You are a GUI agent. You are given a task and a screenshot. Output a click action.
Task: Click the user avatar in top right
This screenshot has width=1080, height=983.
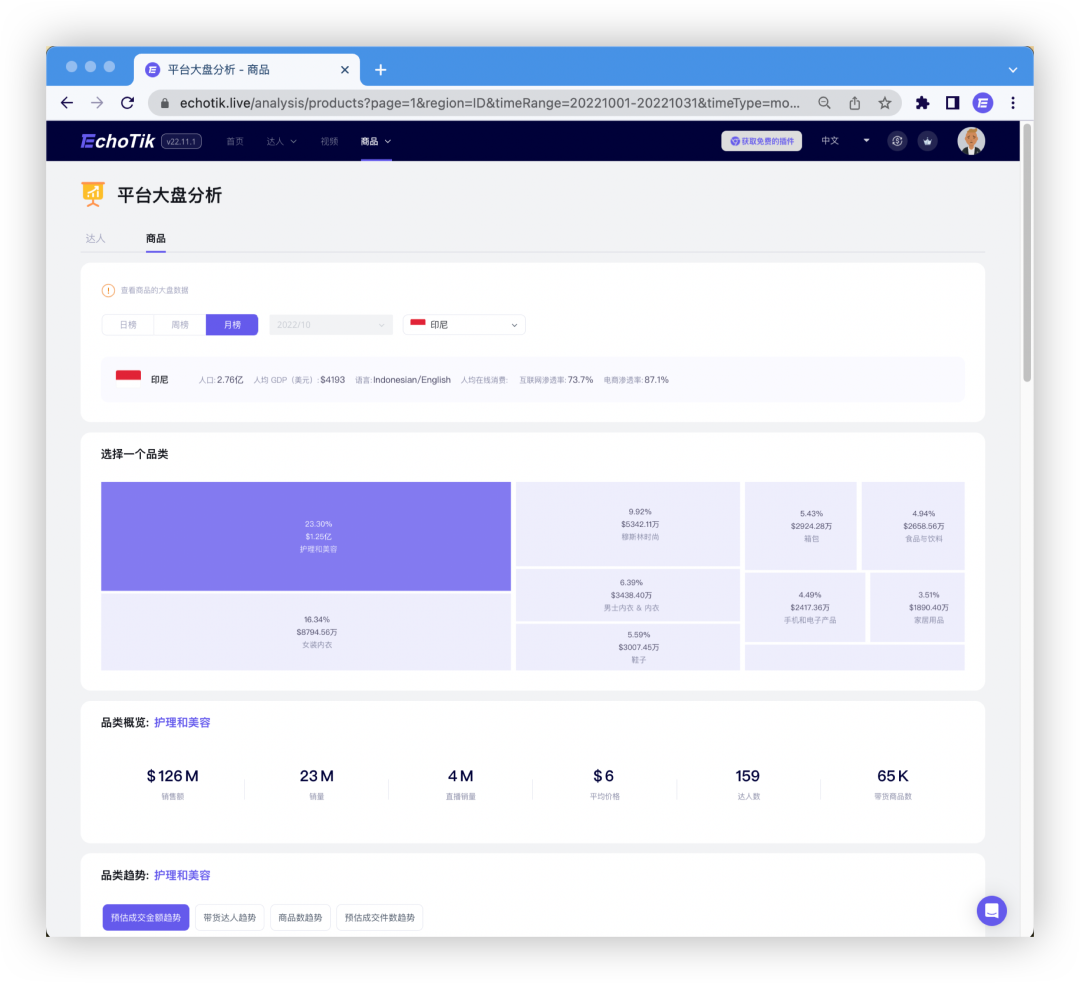(971, 141)
